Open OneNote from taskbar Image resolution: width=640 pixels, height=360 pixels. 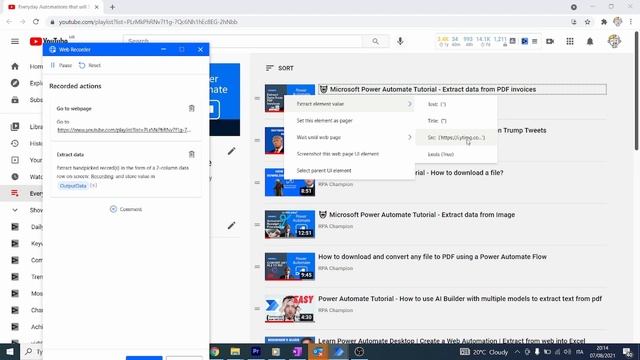pos(297,351)
